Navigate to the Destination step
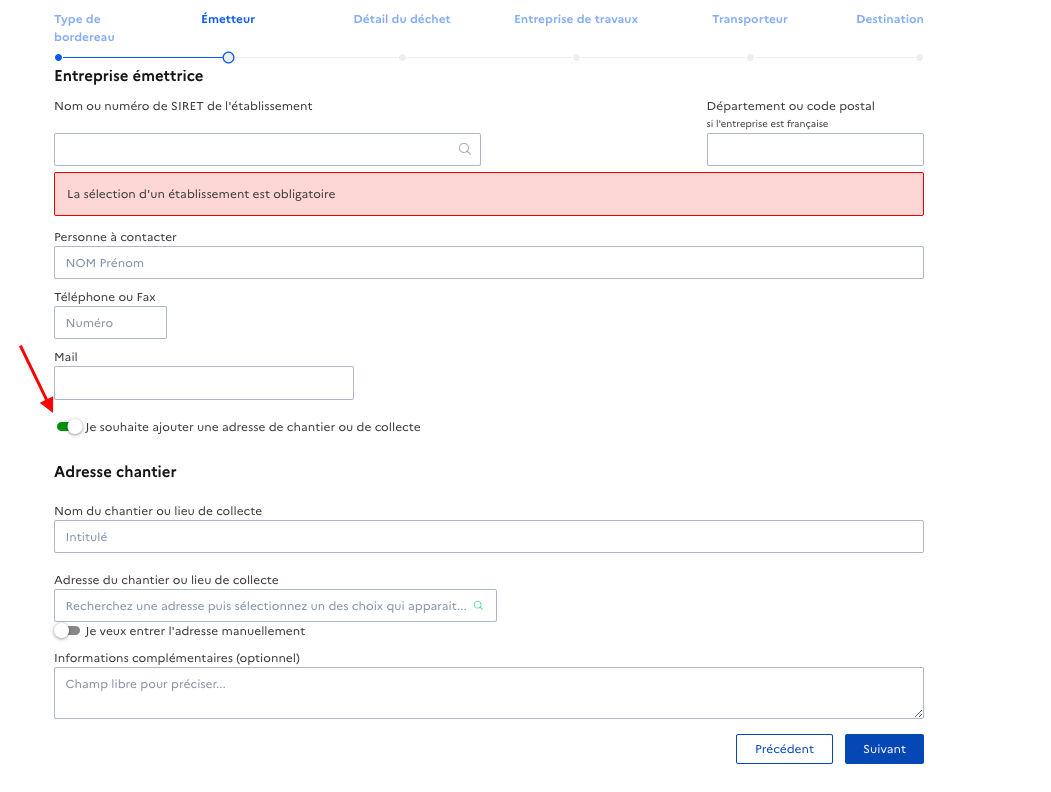The image size is (1051, 792). pyautogui.click(x=890, y=19)
